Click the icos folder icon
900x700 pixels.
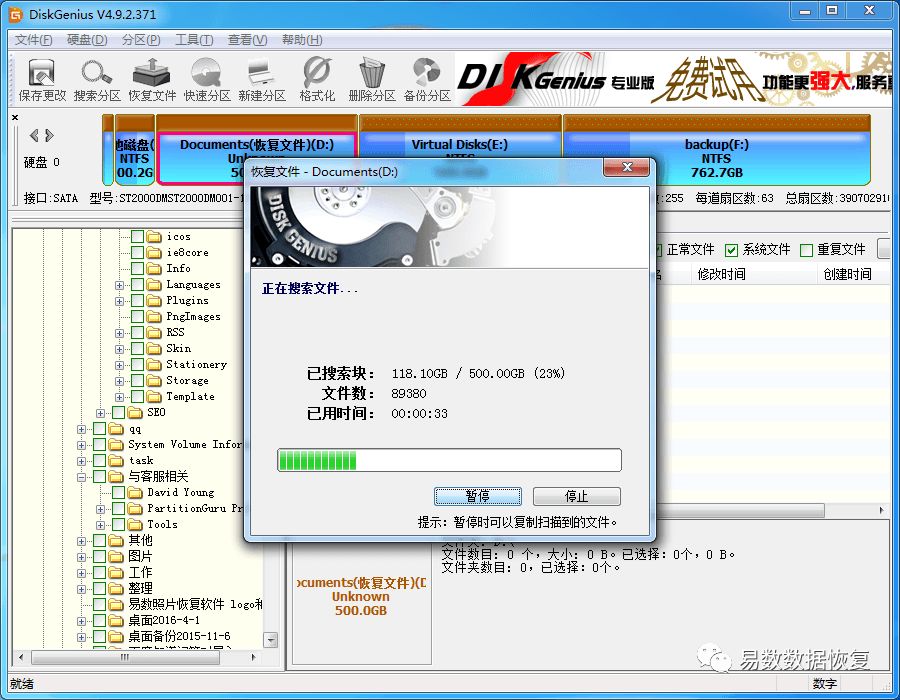[153, 236]
